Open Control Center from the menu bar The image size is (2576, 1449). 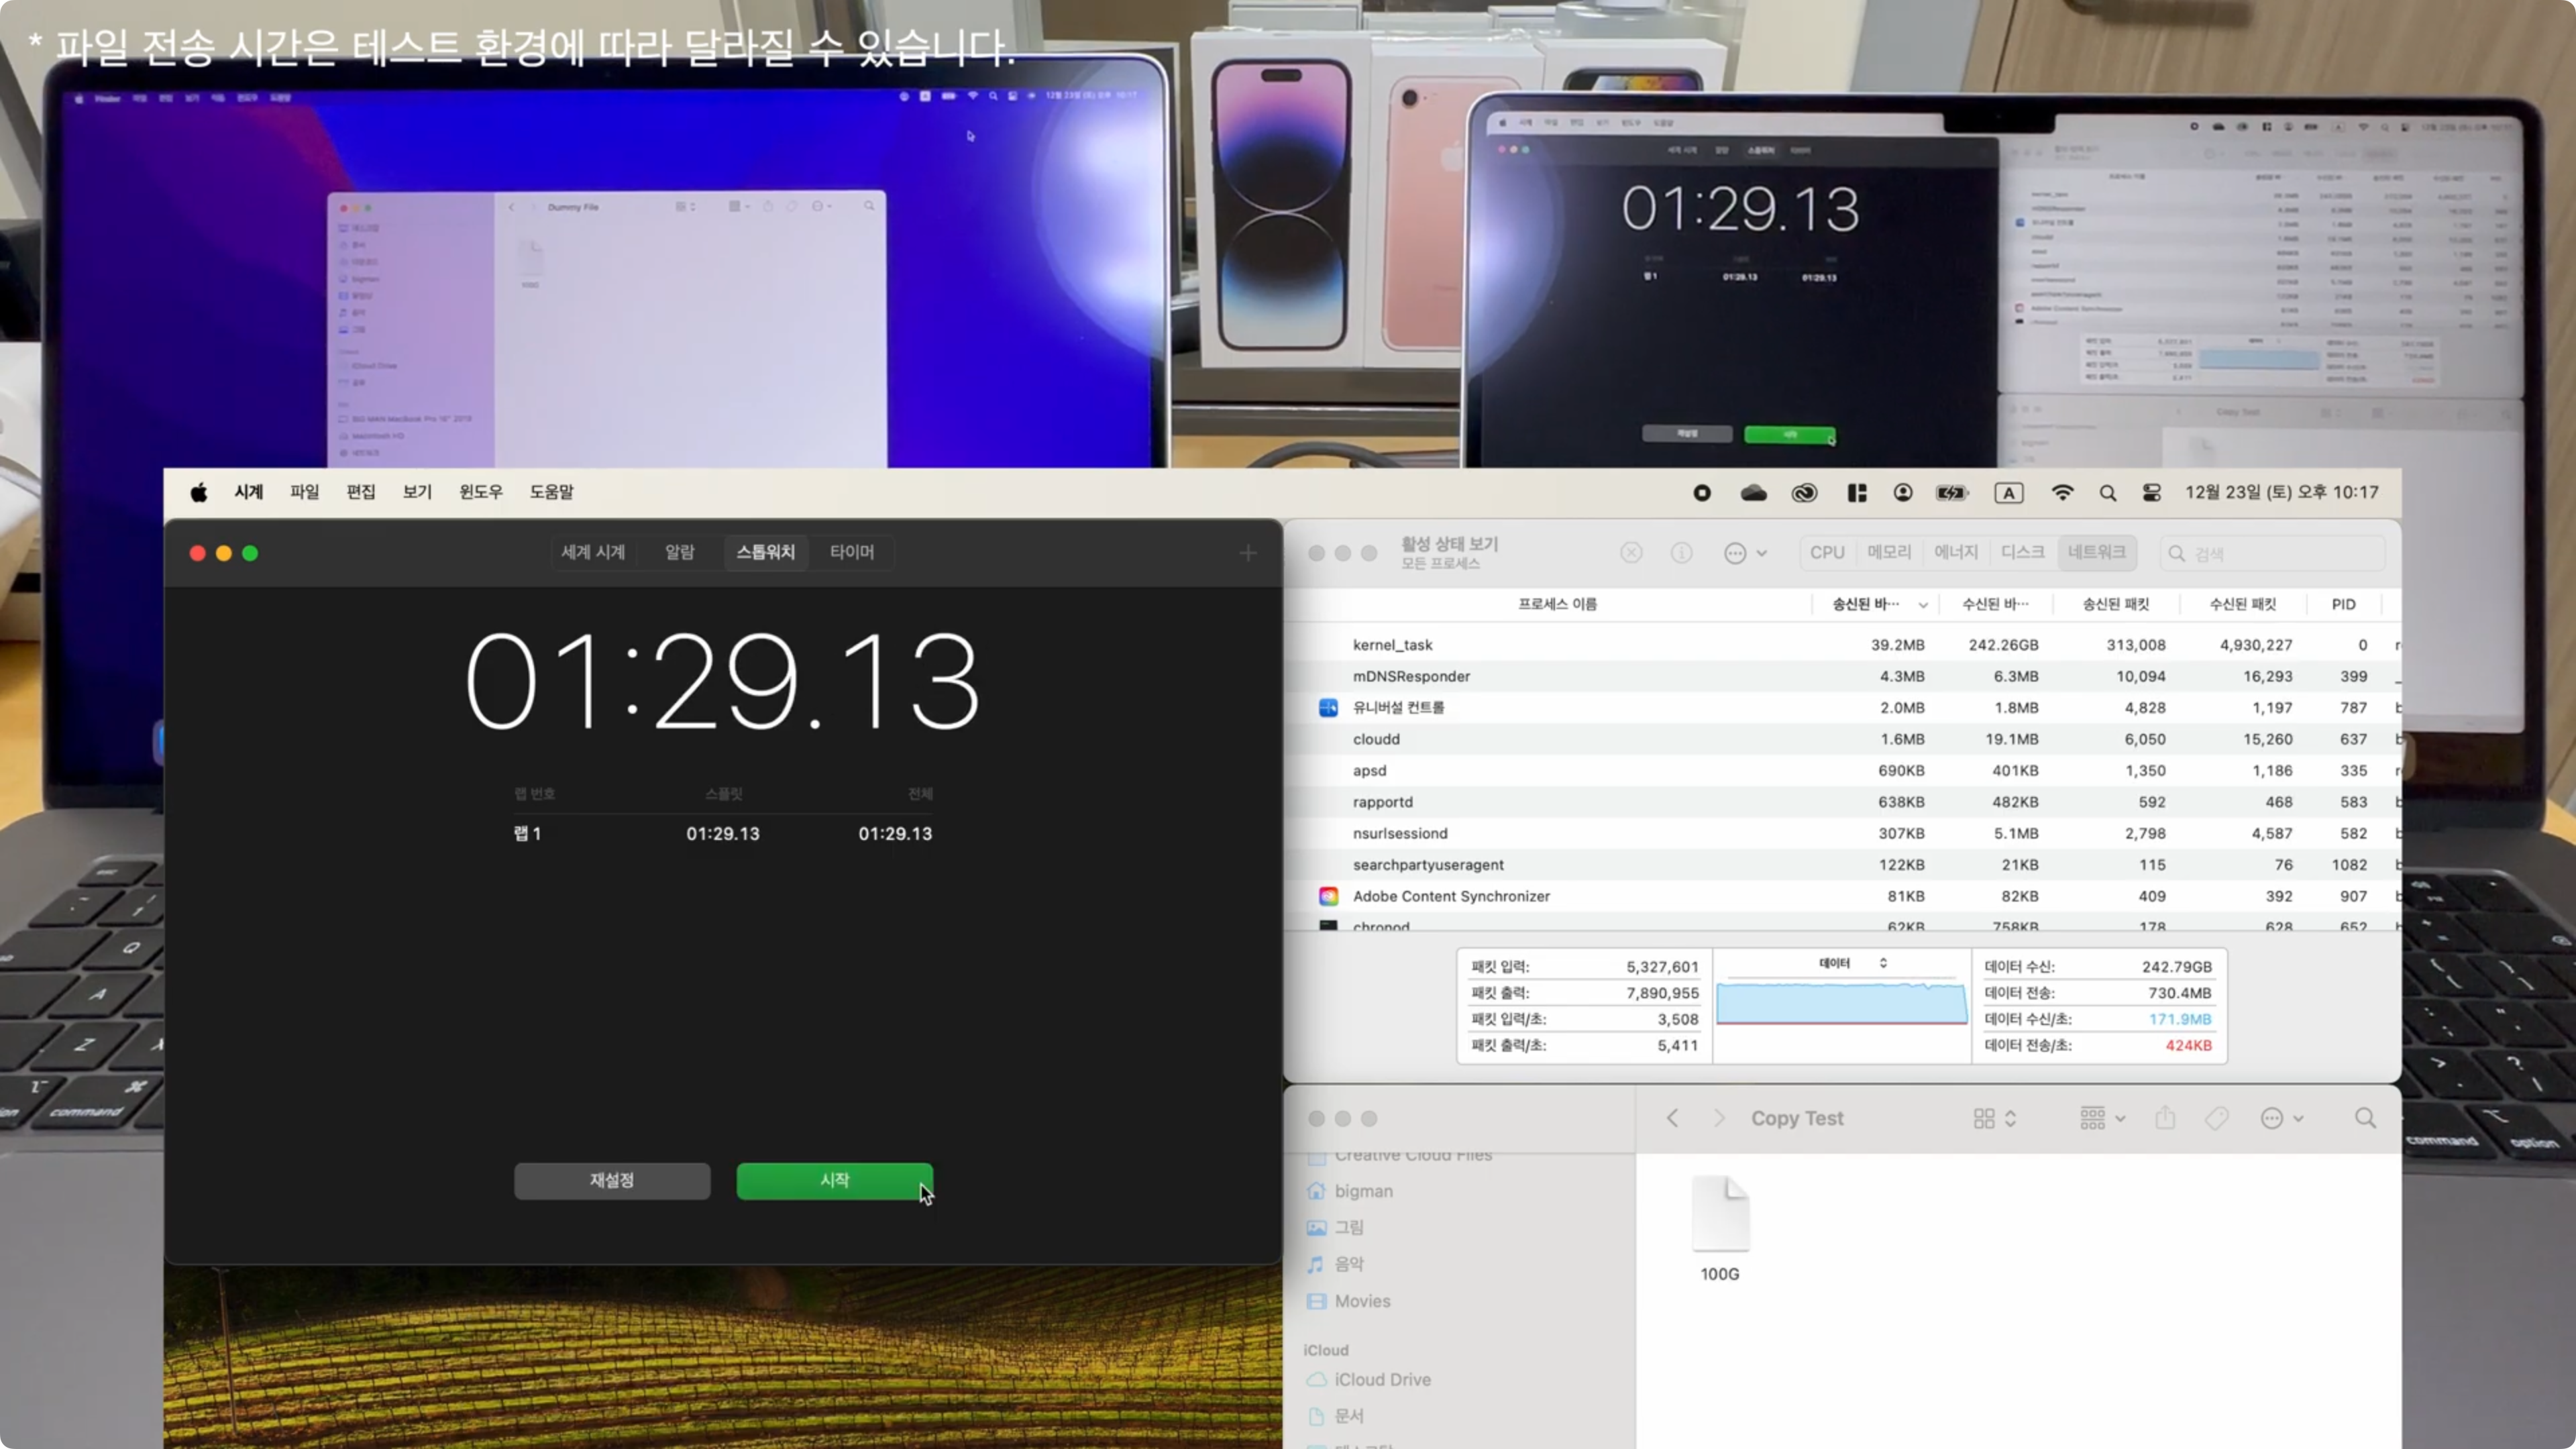[x=2151, y=493]
